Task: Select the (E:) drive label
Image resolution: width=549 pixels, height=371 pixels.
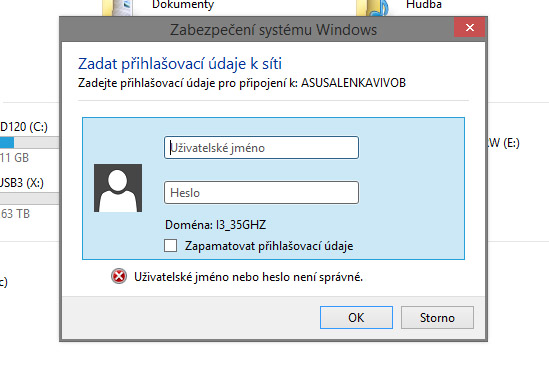Action: (504, 142)
